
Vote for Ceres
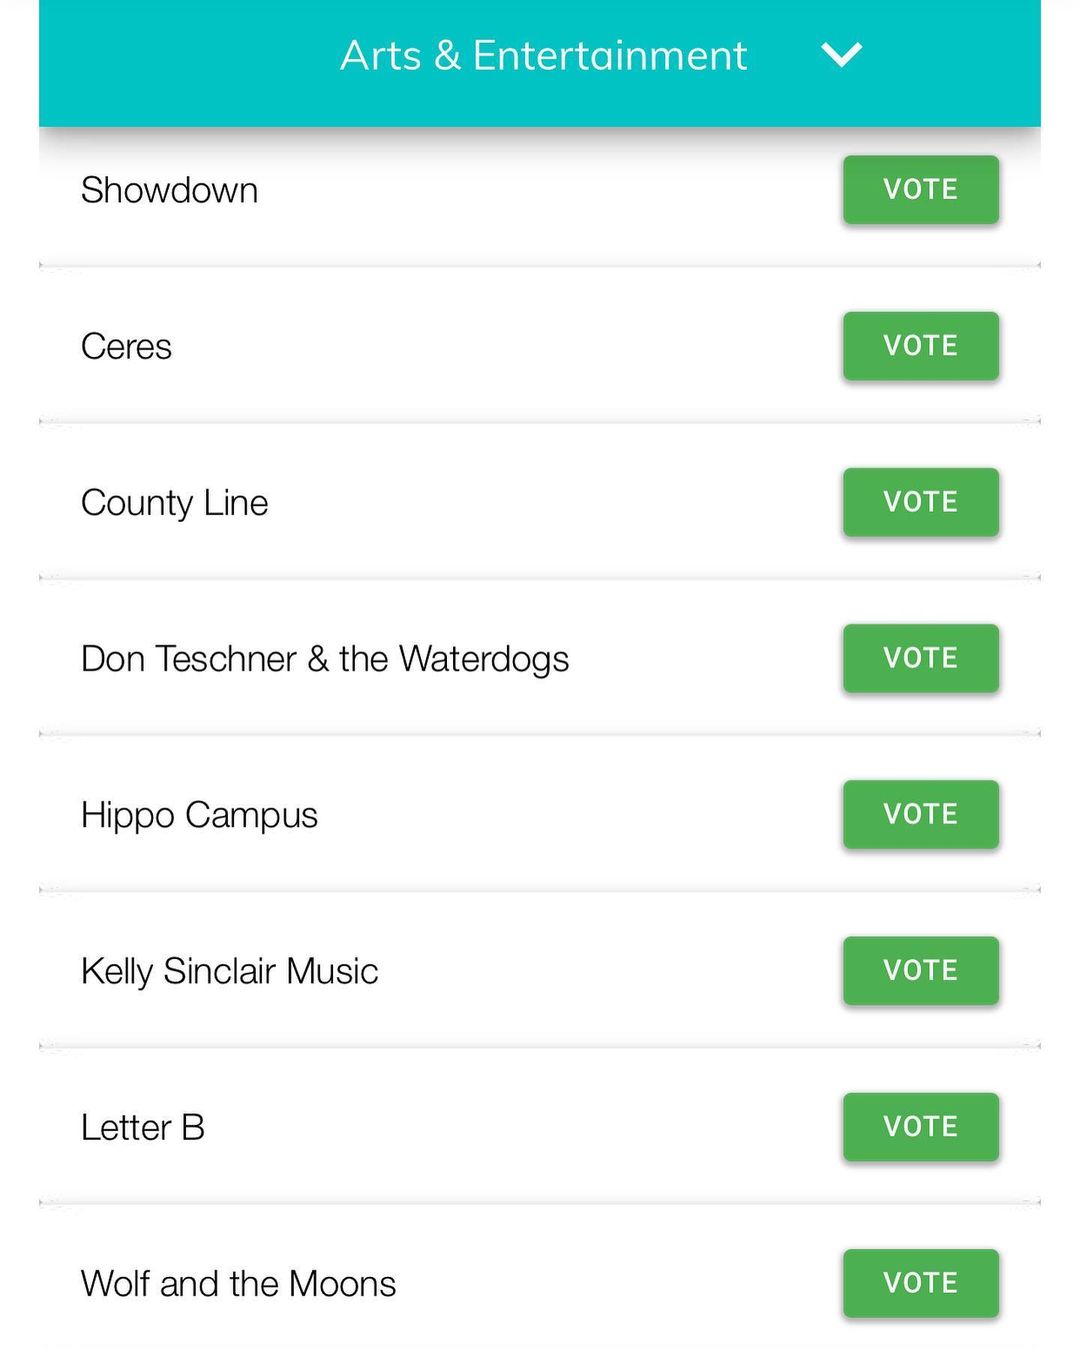920,346
